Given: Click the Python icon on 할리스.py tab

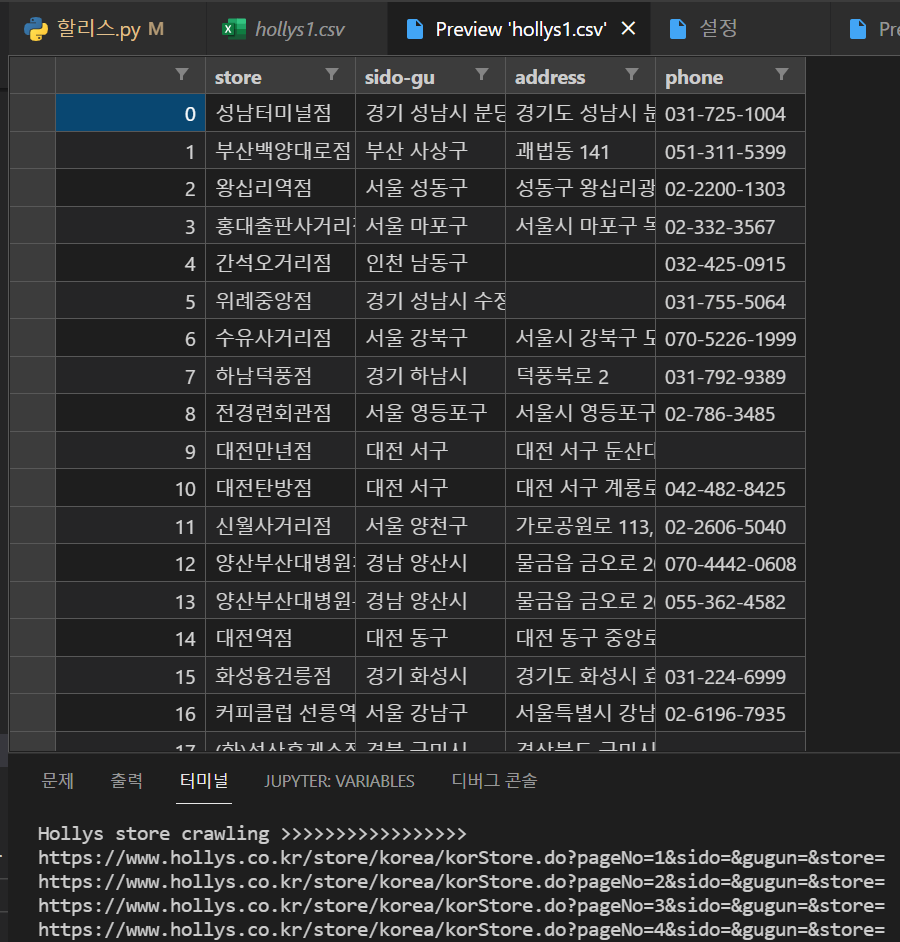Looking at the screenshot, I should click(36, 29).
